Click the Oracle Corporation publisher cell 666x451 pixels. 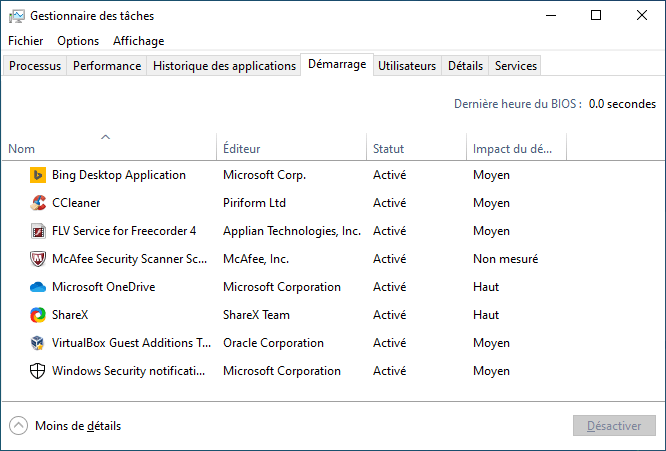click(274, 343)
